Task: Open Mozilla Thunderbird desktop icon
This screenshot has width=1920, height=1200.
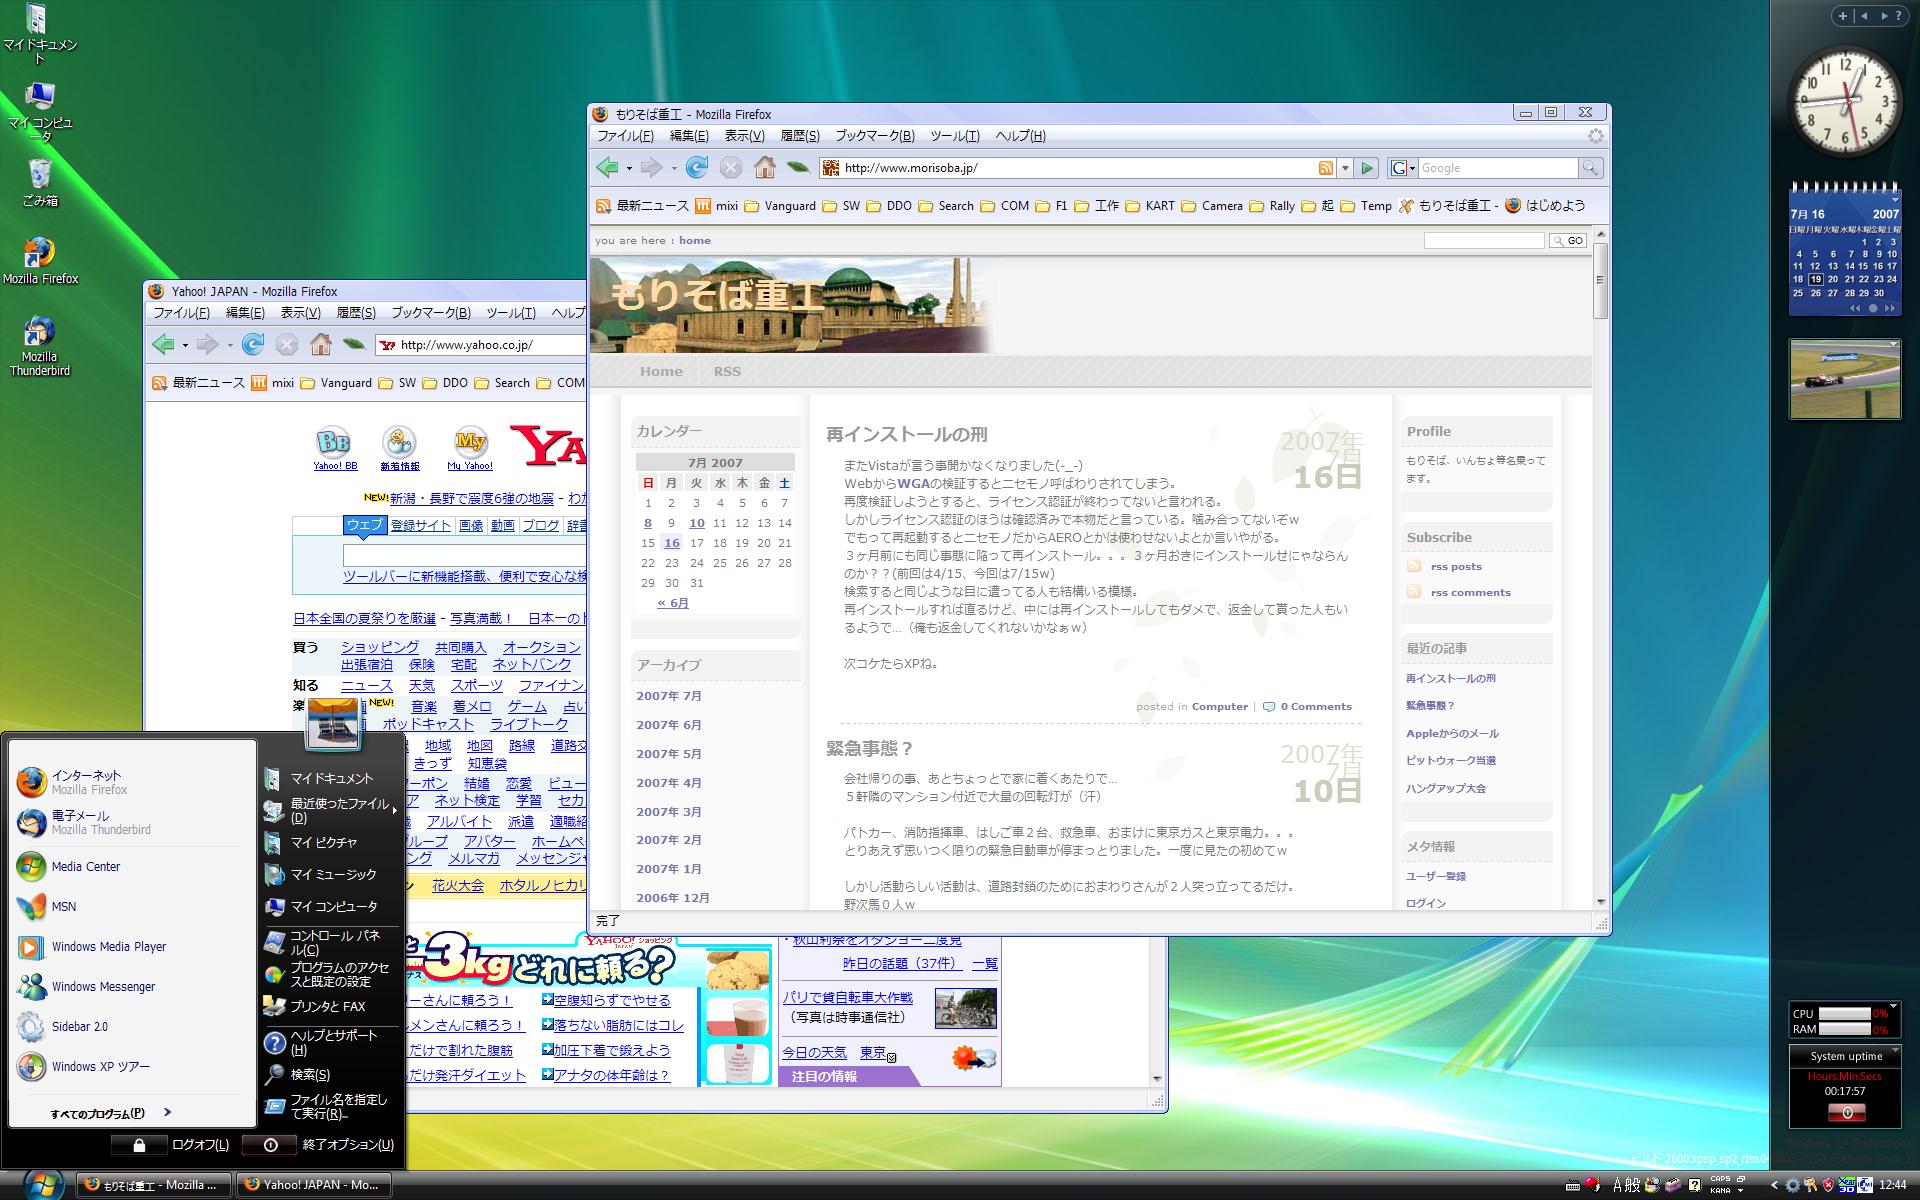Action: tap(40, 345)
